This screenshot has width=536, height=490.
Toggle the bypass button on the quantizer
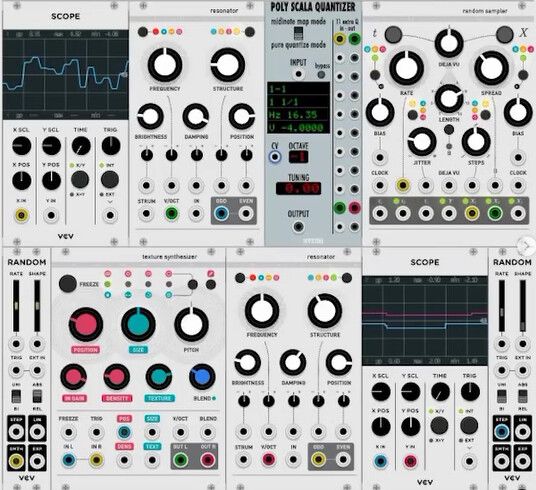[321, 74]
